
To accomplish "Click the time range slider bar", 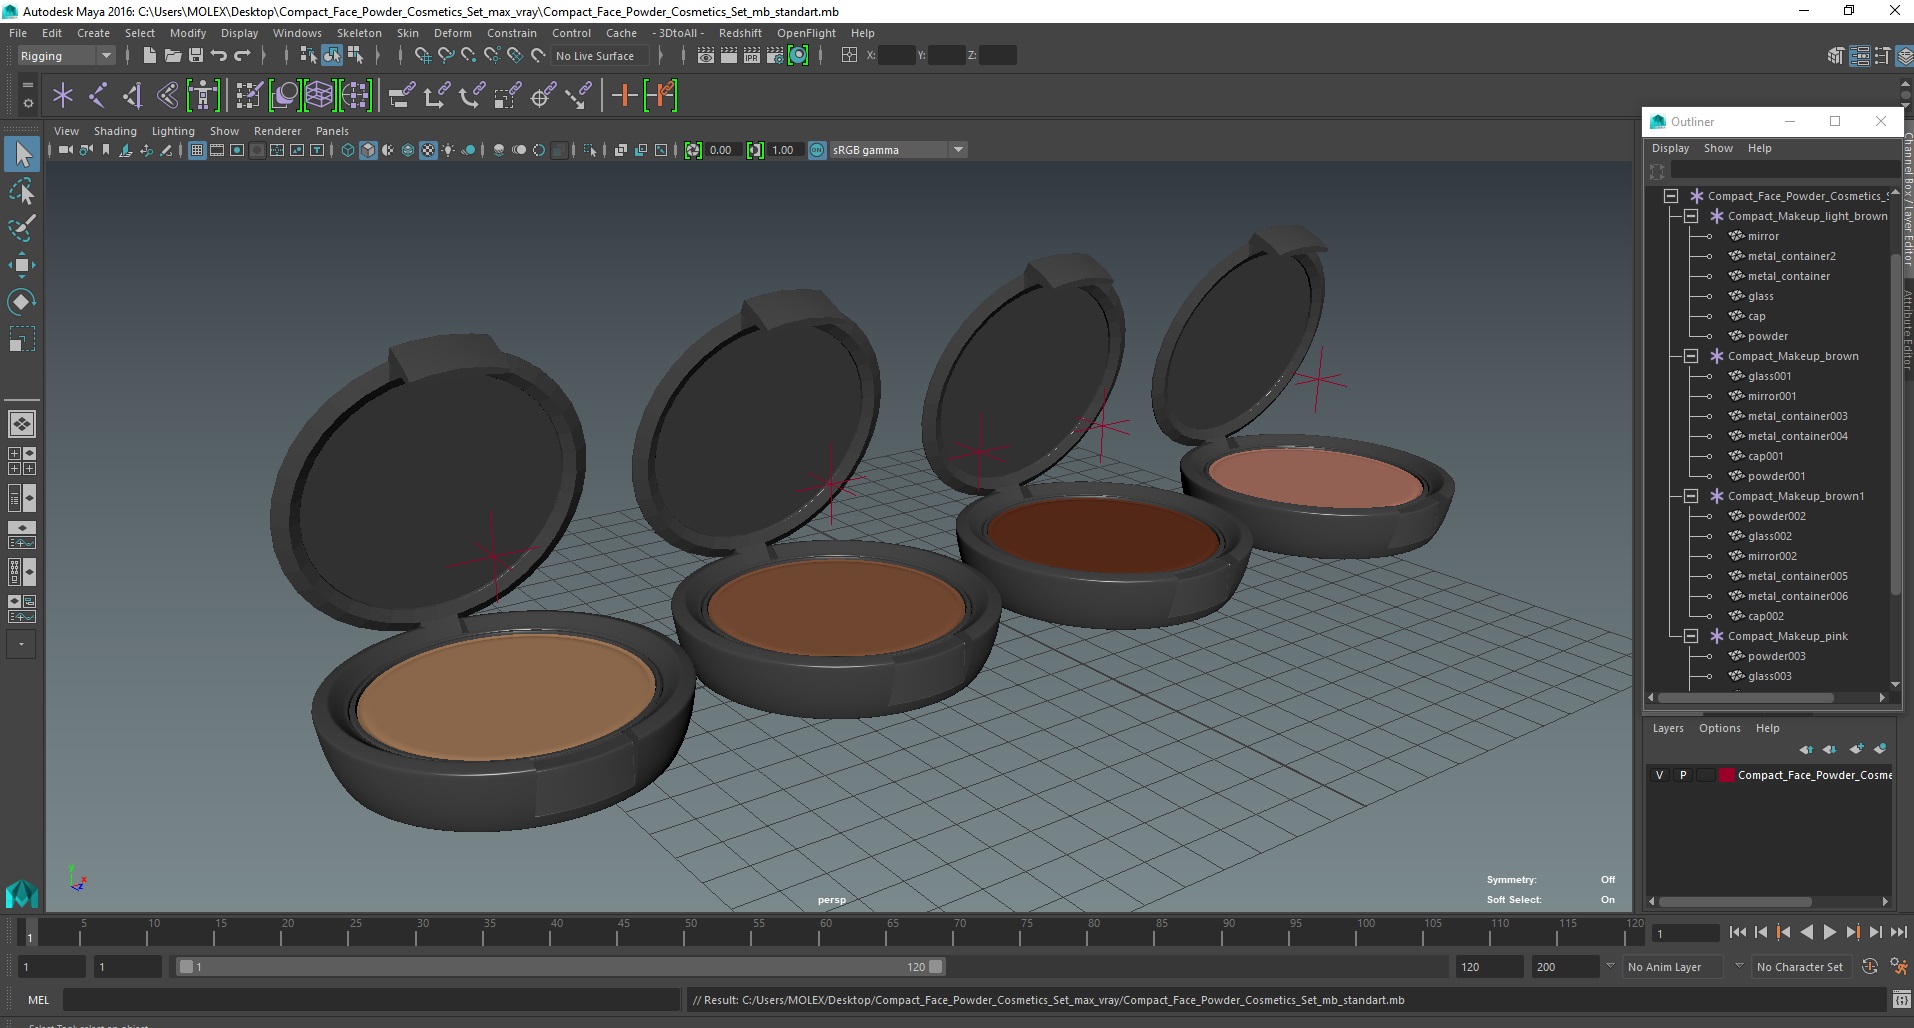I will (x=560, y=967).
